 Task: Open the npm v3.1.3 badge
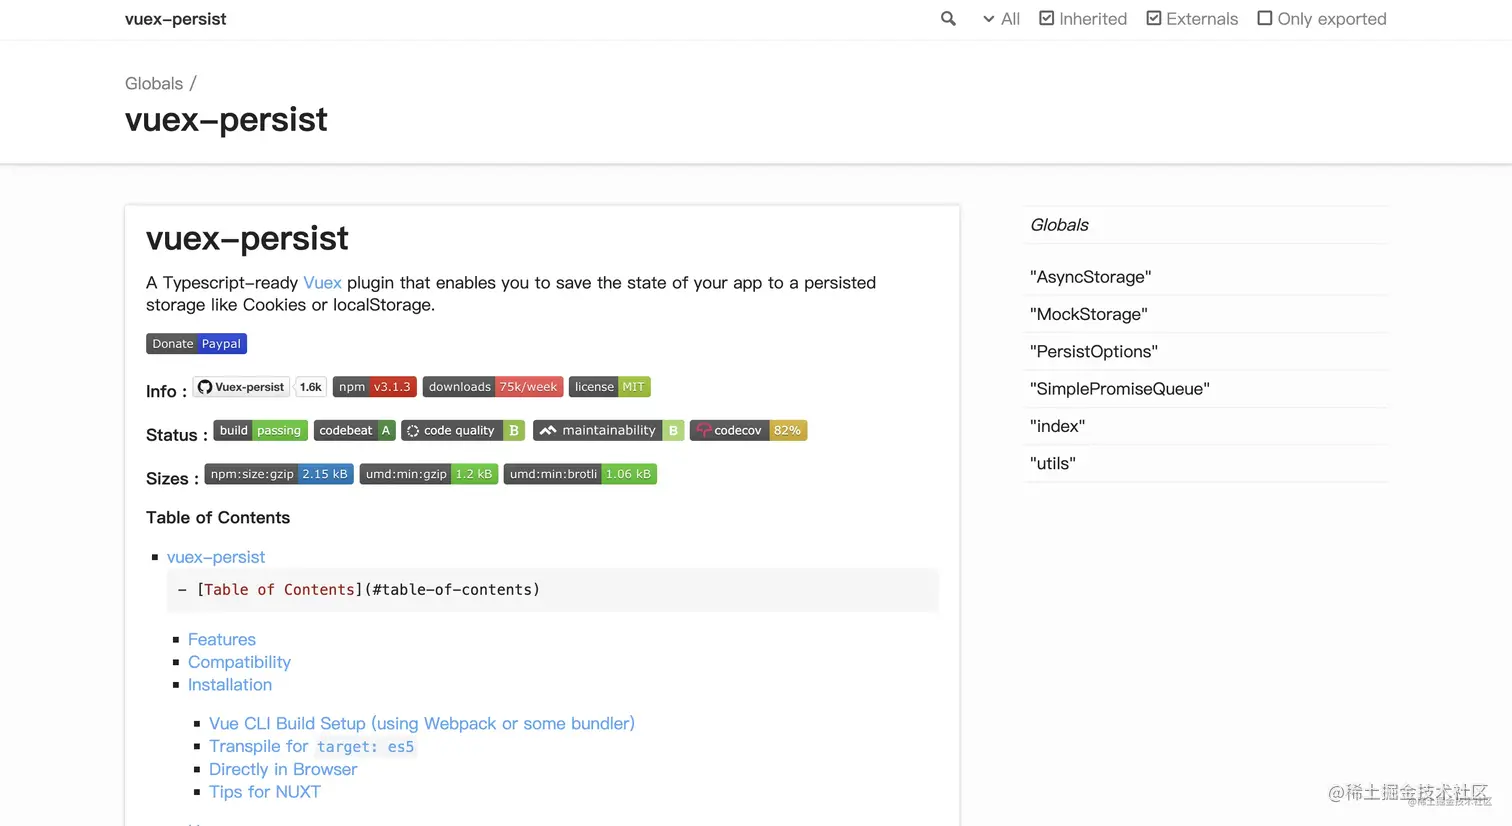(375, 387)
